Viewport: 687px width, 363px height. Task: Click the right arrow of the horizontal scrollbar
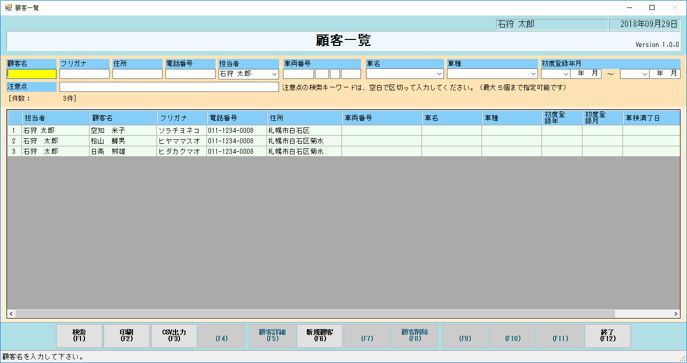pos(676,314)
